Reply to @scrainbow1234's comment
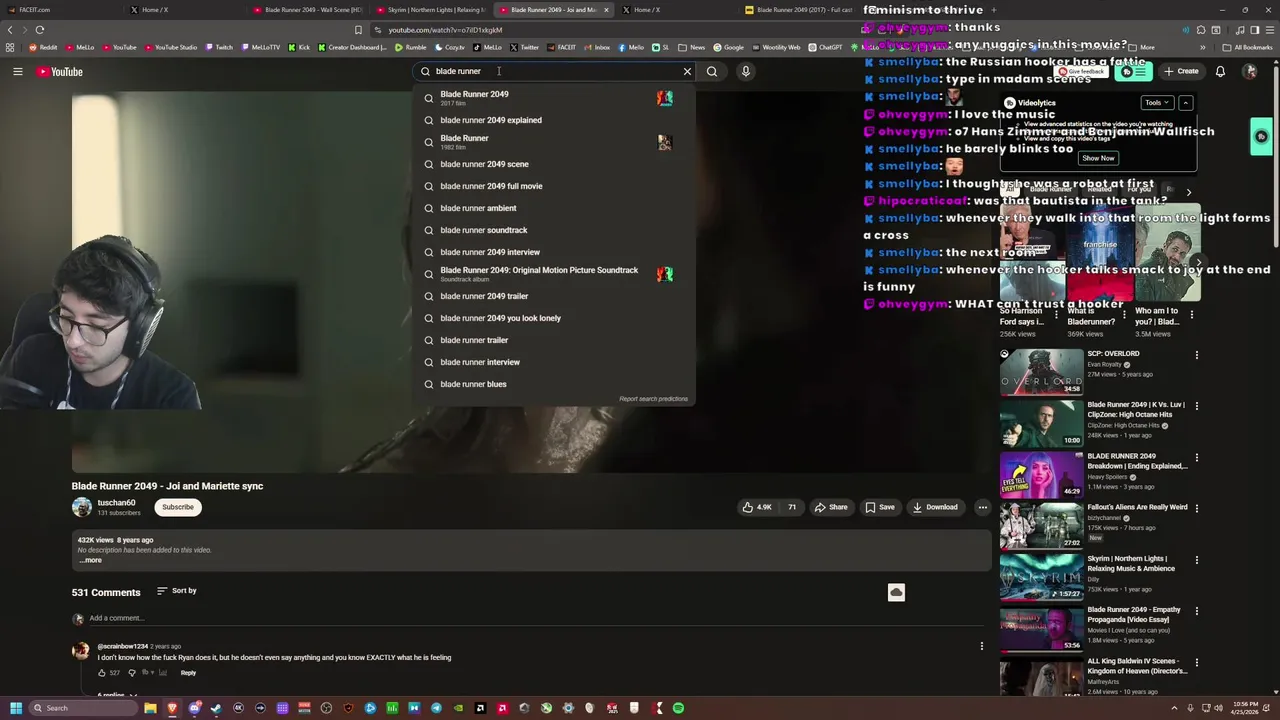The image size is (1280, 720). (x=188, y=673)
